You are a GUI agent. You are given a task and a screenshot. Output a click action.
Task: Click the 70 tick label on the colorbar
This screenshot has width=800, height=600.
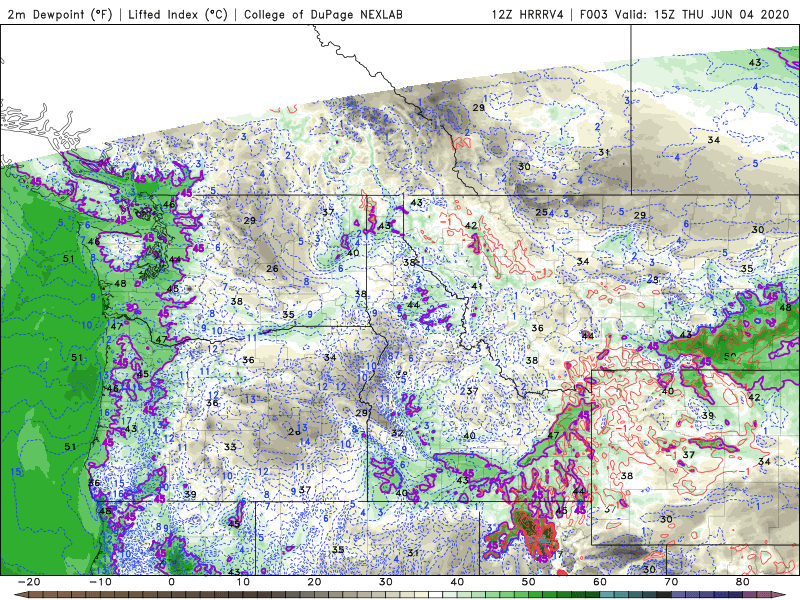pos(671,582)
